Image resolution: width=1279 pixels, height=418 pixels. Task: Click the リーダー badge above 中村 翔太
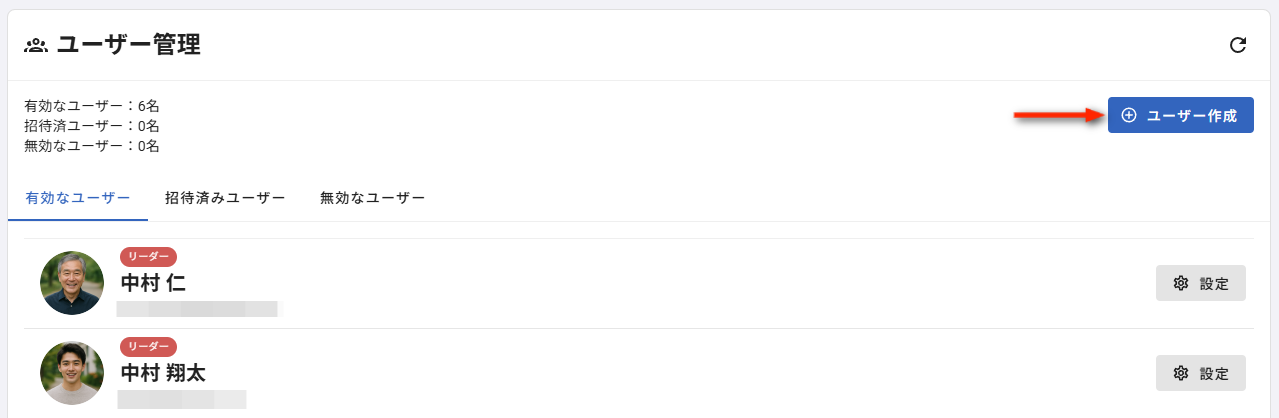coord(148,347)
